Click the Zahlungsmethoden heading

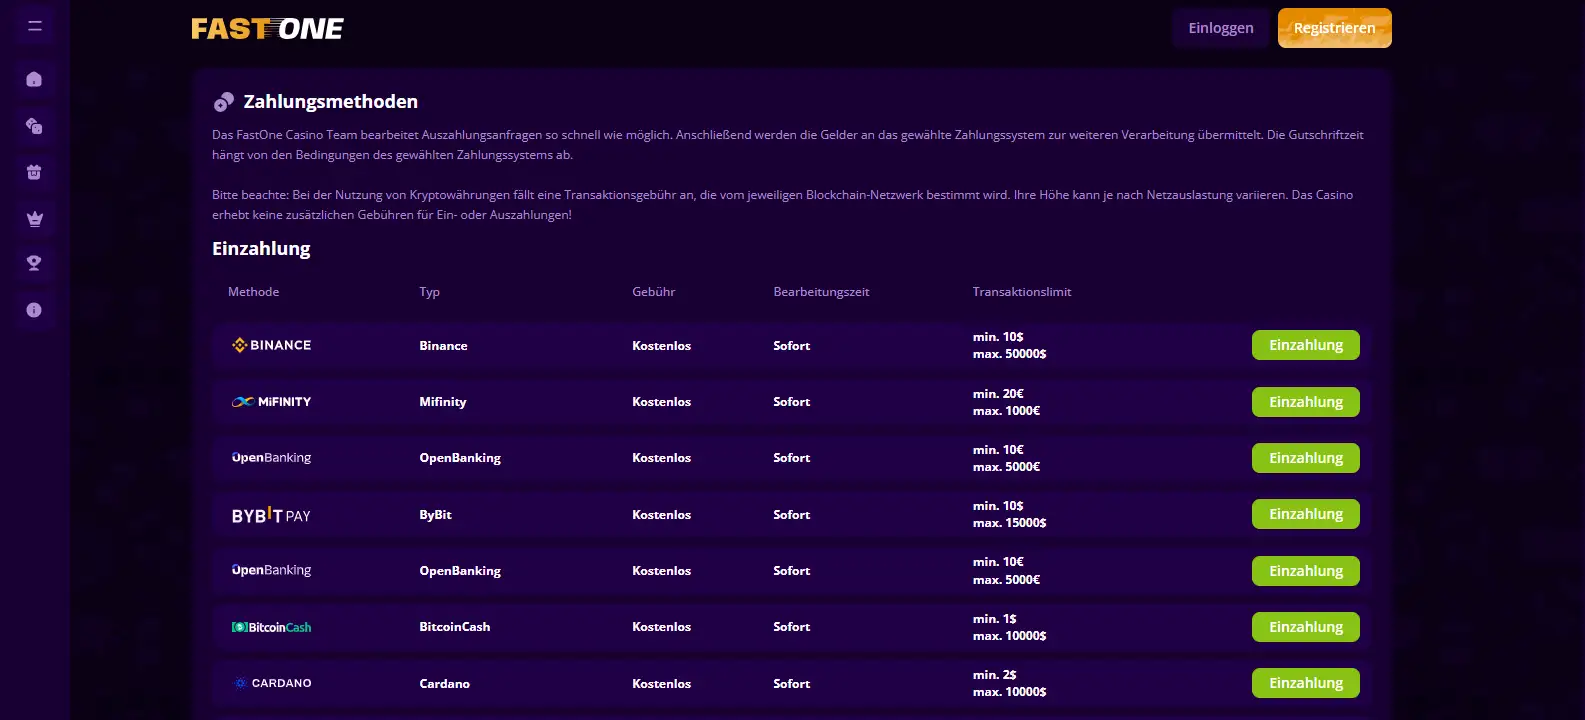pos(331,102)
